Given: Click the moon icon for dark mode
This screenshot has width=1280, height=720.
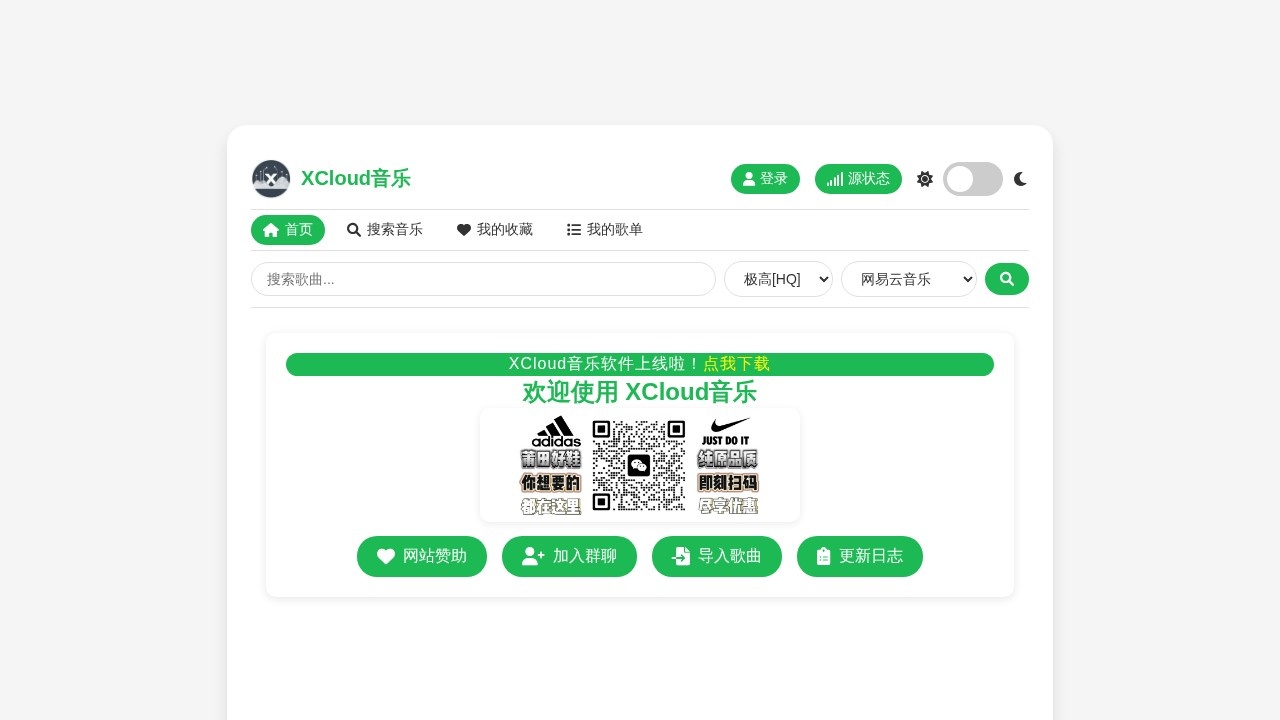Looking at the screenshot, I should click(1020, 179).
